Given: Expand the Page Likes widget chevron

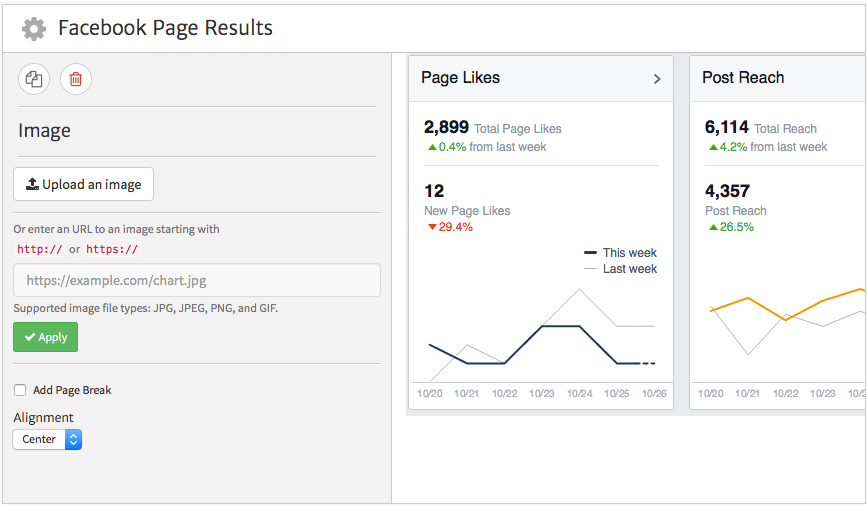Looking at the screenshot, I should click(657, 79).
